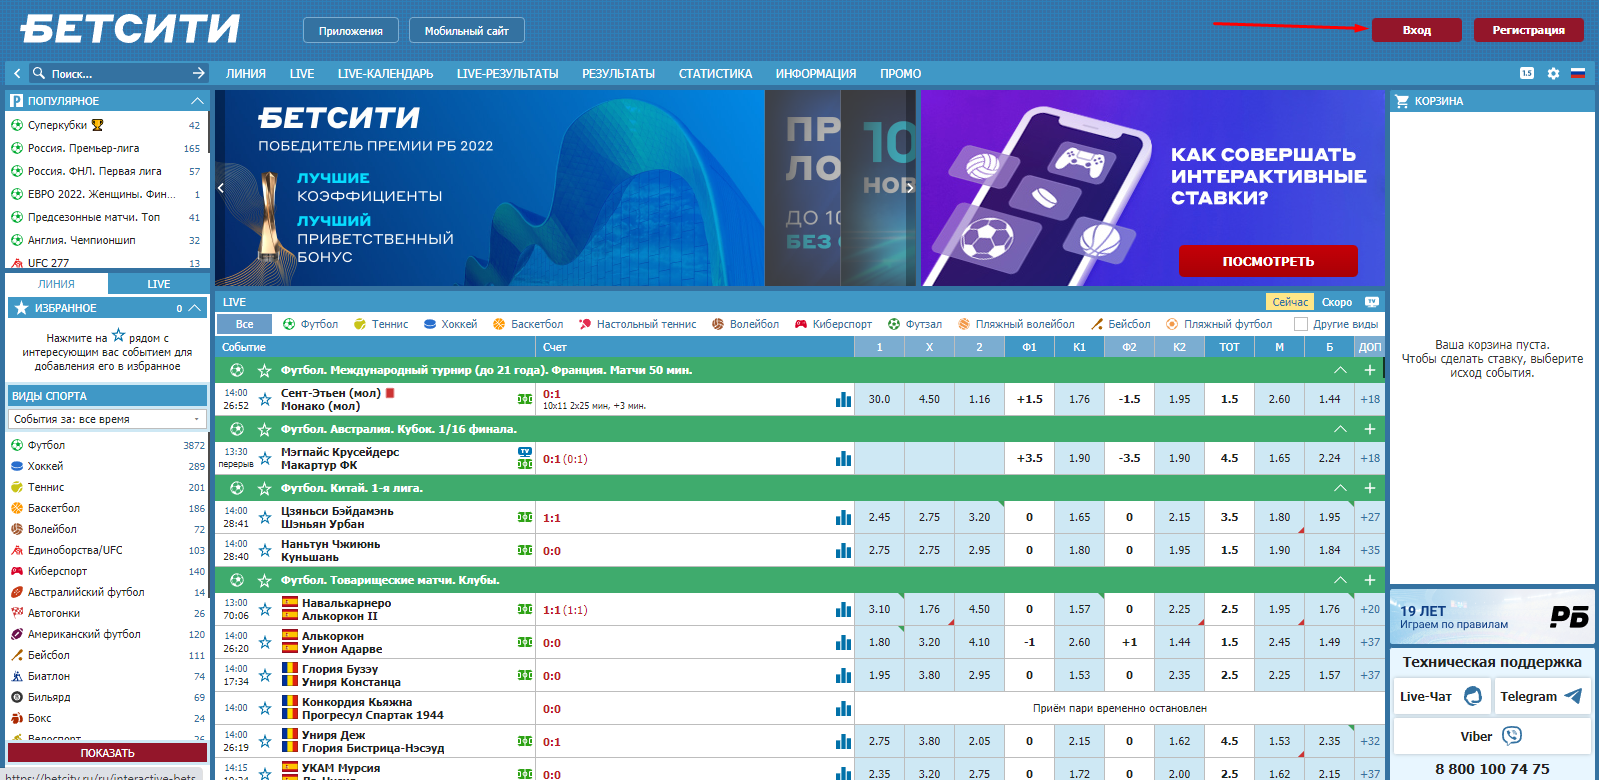1599x780 pixels.
Task: Toggle the Другие виды checkbox
Action: point(1301,324)
